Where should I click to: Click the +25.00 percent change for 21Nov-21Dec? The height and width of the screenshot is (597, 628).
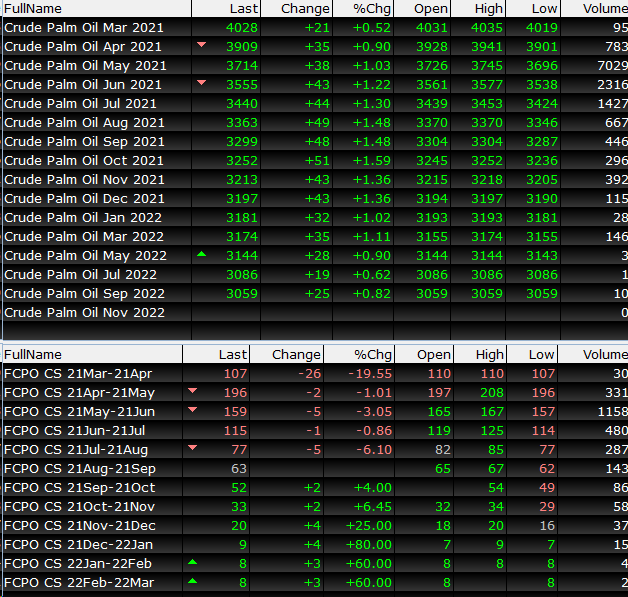tap(368, 526)
